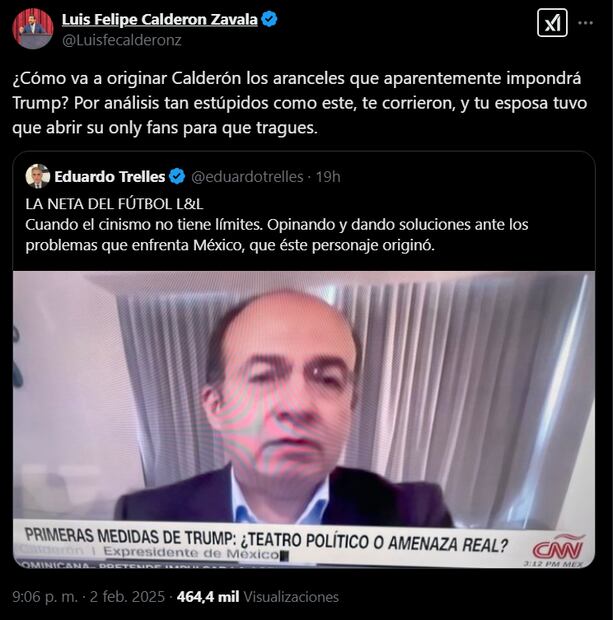Open the 464,4 mil Visualizaciones count
The image size is (613, 620).
pyautogui.click(x=258, y=597)
